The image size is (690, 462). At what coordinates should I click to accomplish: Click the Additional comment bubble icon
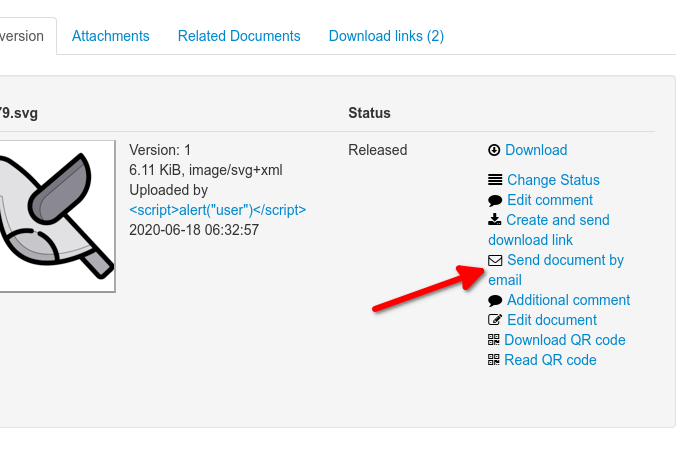pyautogui.click(x=495, y=300)
